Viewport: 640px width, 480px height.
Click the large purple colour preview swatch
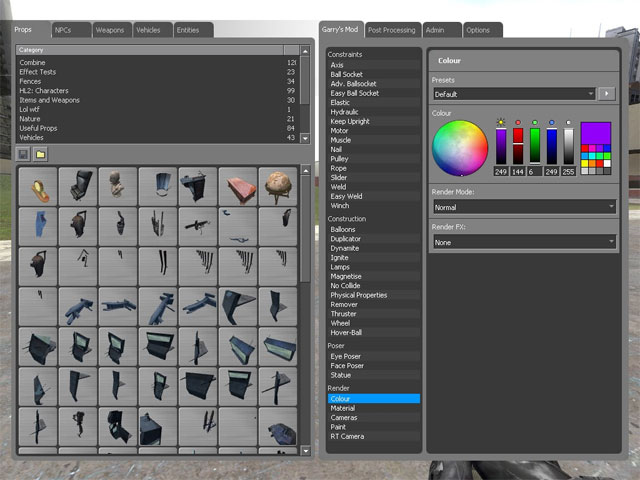point(596,135)
